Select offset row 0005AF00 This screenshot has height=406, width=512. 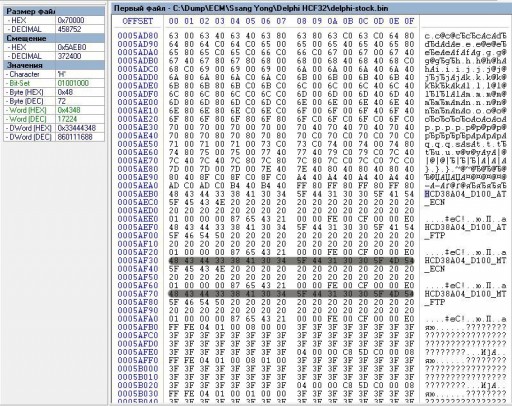[138, 236]
